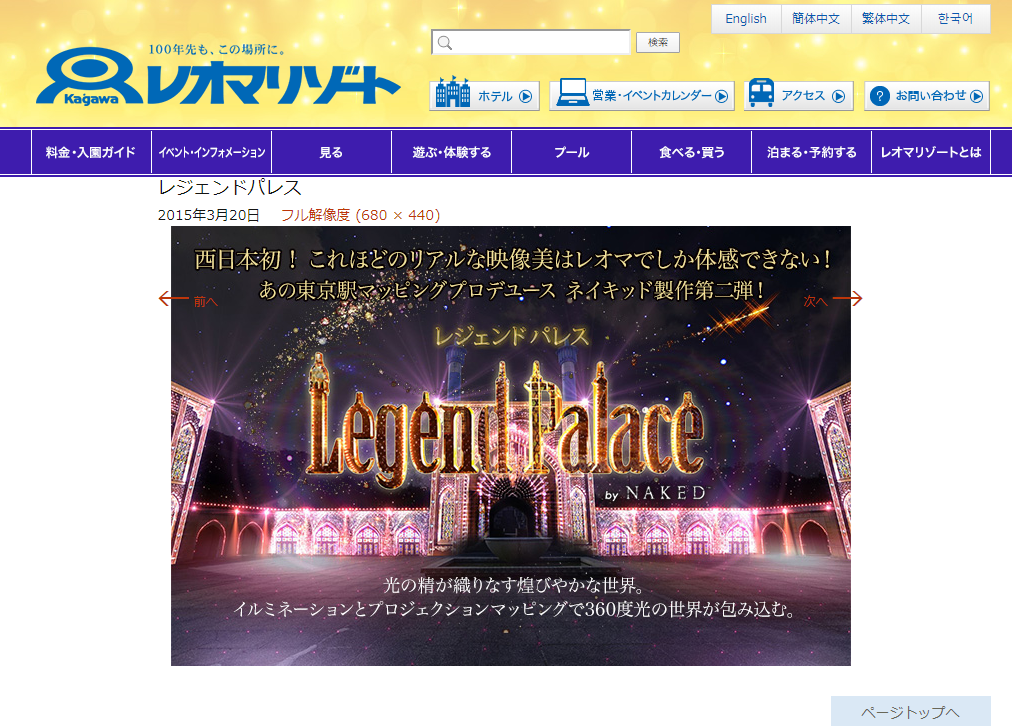Open the プール menu item
This screenshot has width=1012, height=726.
(x=572, y=152)
